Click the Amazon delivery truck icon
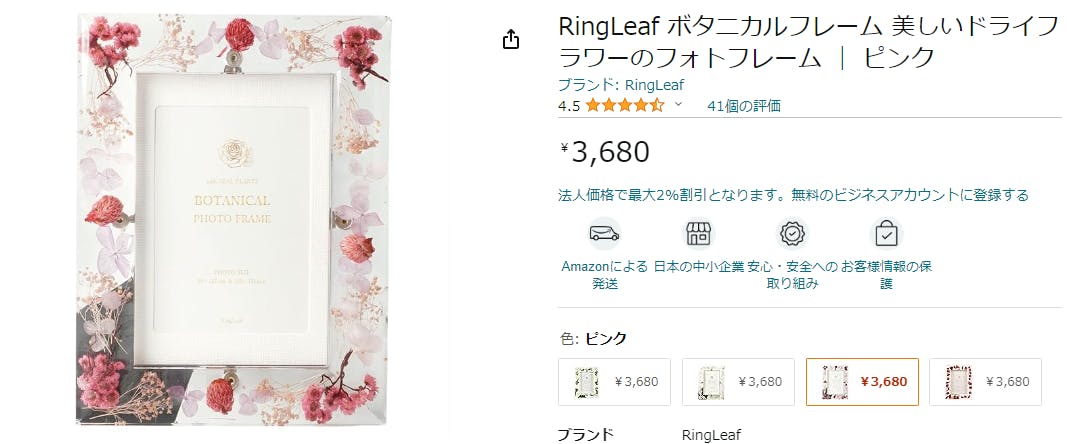 [x=604, y=234]
